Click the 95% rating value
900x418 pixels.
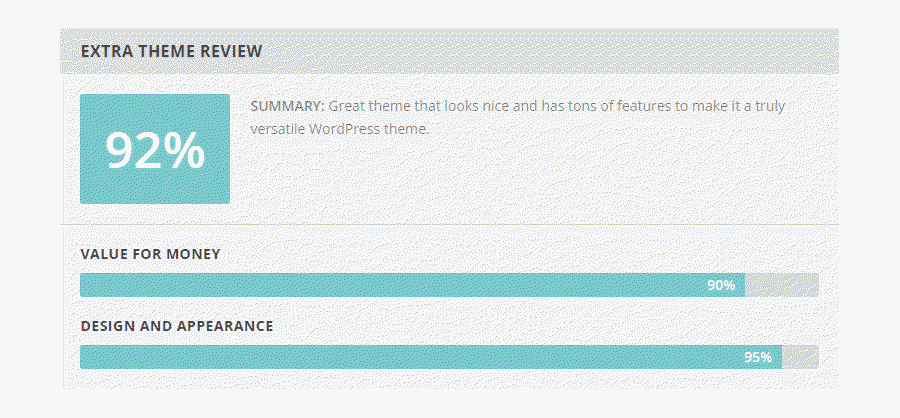(758, 357)
